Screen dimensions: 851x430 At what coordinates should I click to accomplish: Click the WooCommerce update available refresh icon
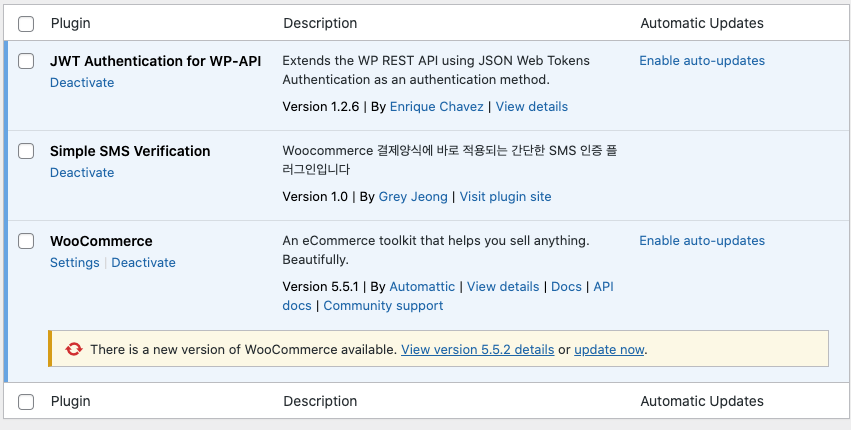(74, 349)
